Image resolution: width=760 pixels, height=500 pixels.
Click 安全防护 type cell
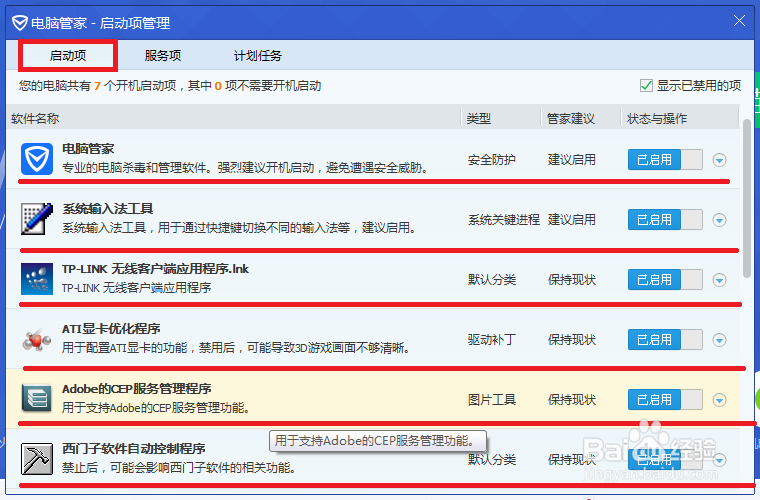(491, 159)
